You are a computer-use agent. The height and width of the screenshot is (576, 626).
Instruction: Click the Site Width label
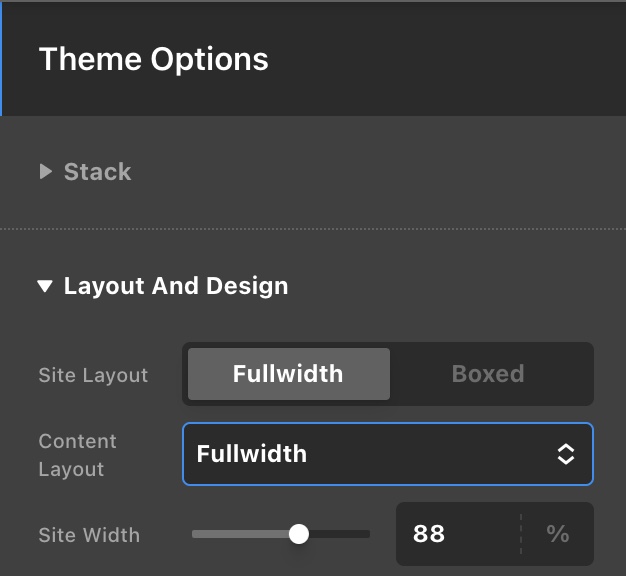click(89, 535)
